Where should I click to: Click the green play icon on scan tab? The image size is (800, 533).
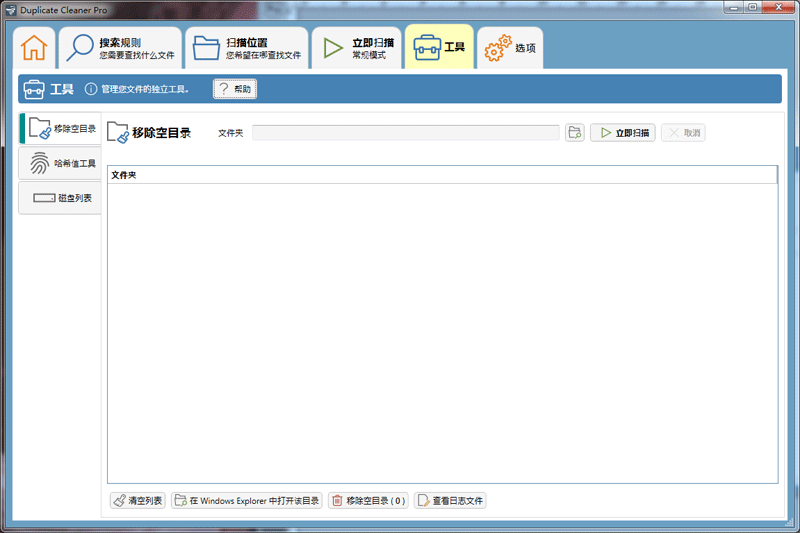pos(333,48)
